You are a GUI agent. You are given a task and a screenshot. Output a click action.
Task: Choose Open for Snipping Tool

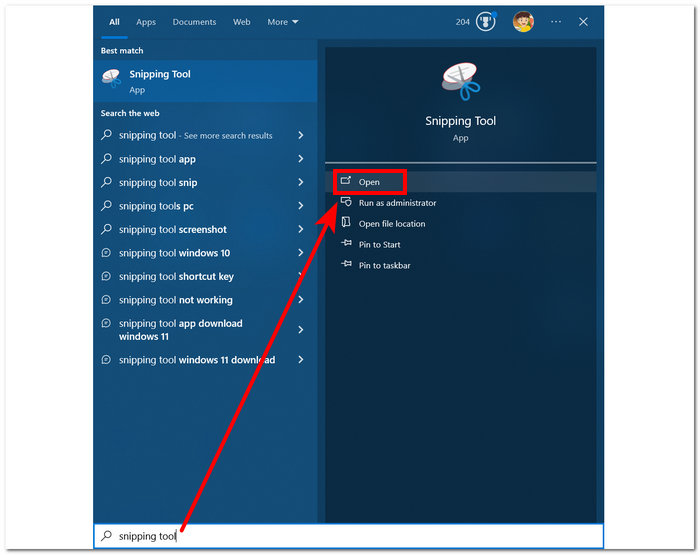tap(461, 182)
